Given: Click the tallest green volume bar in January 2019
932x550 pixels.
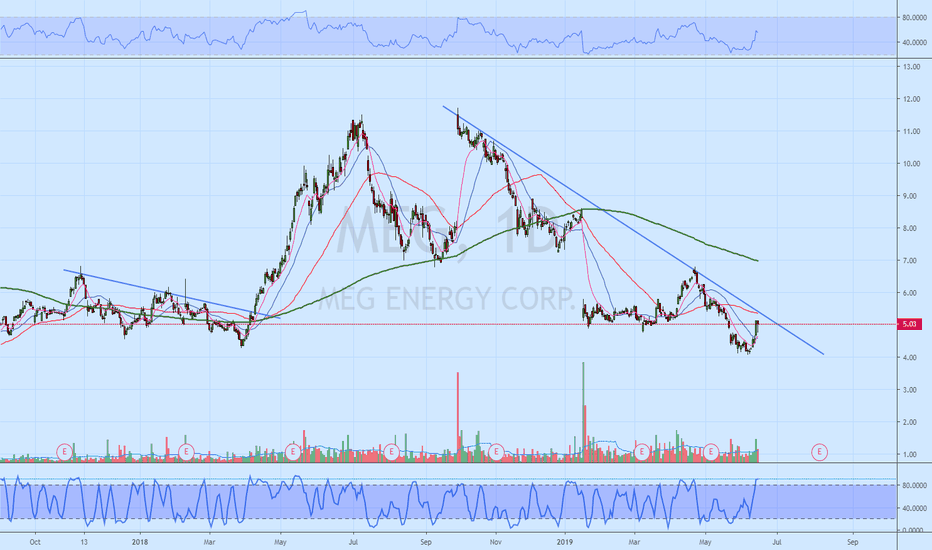Looking at the screenshot, I should click(x=583, y=410).
